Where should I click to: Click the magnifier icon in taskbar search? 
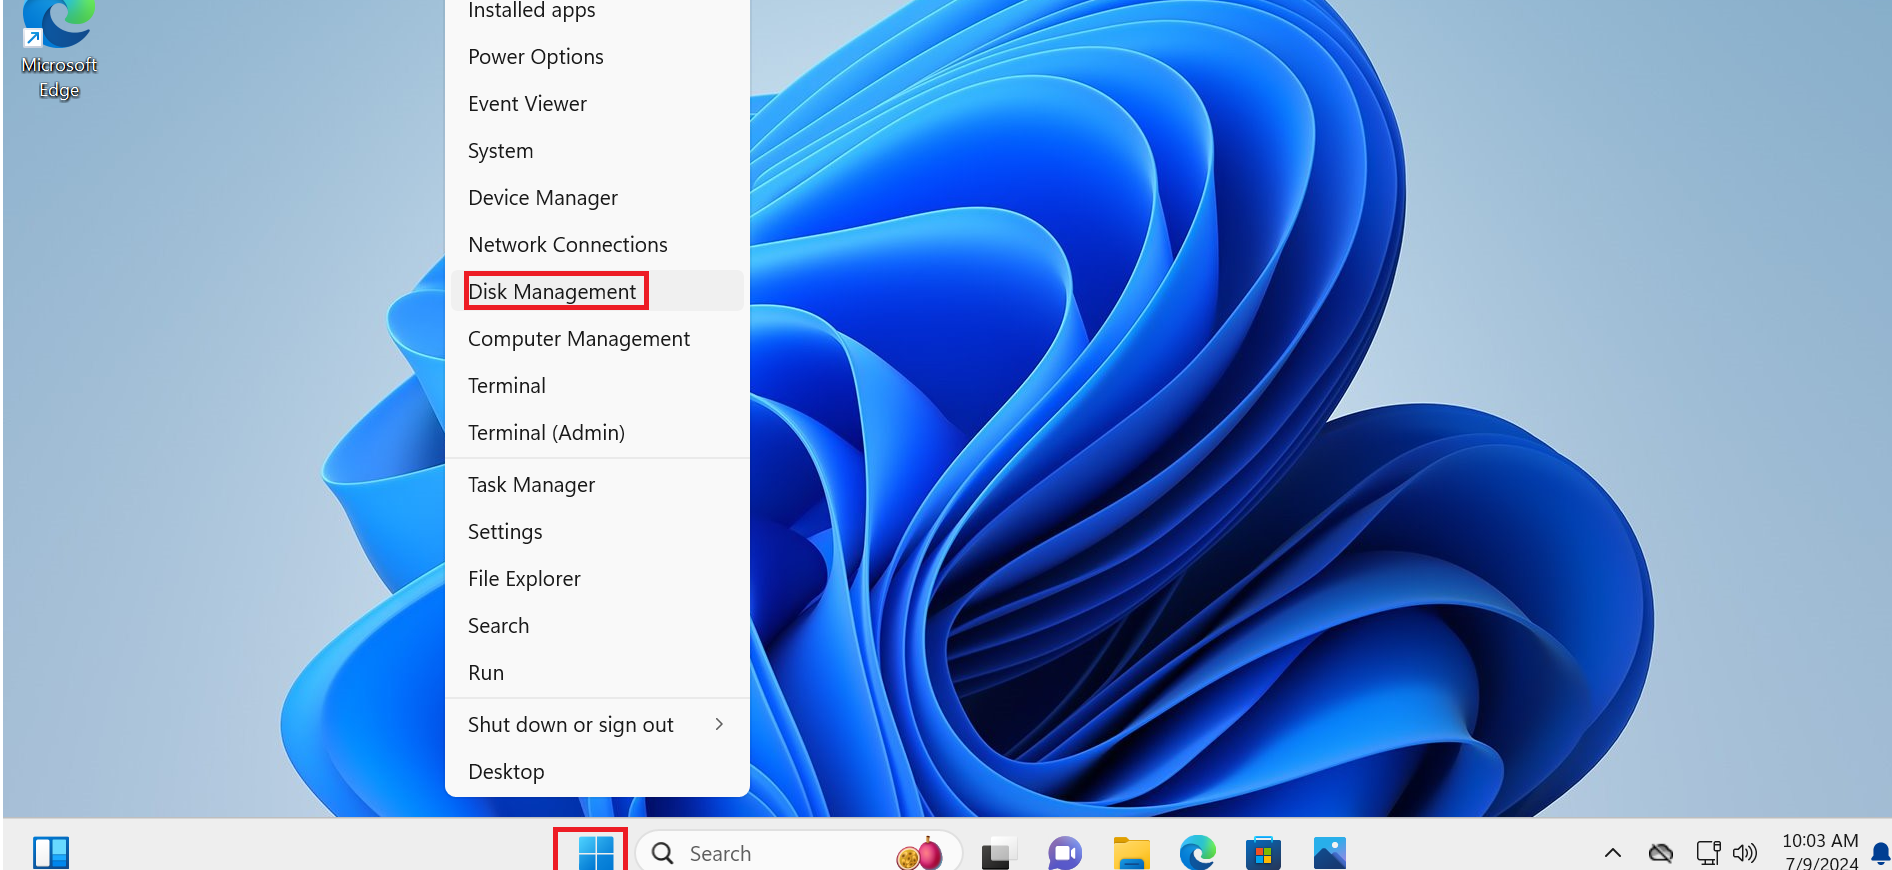(x=662, y=853)
